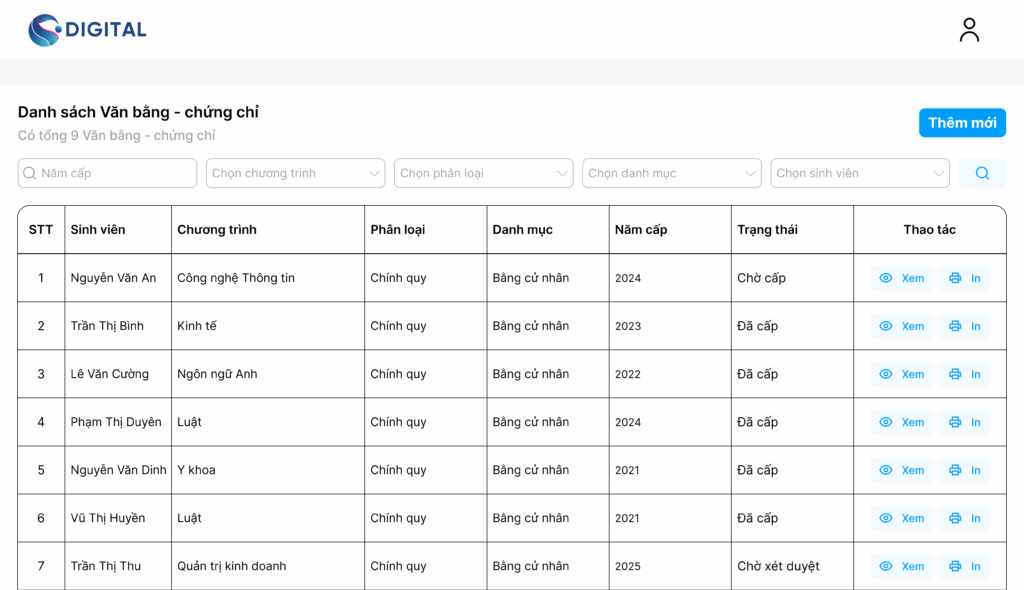The image size is (1024, 590).
Task: Click the Sinh viên column header
Action: point(98,229)
